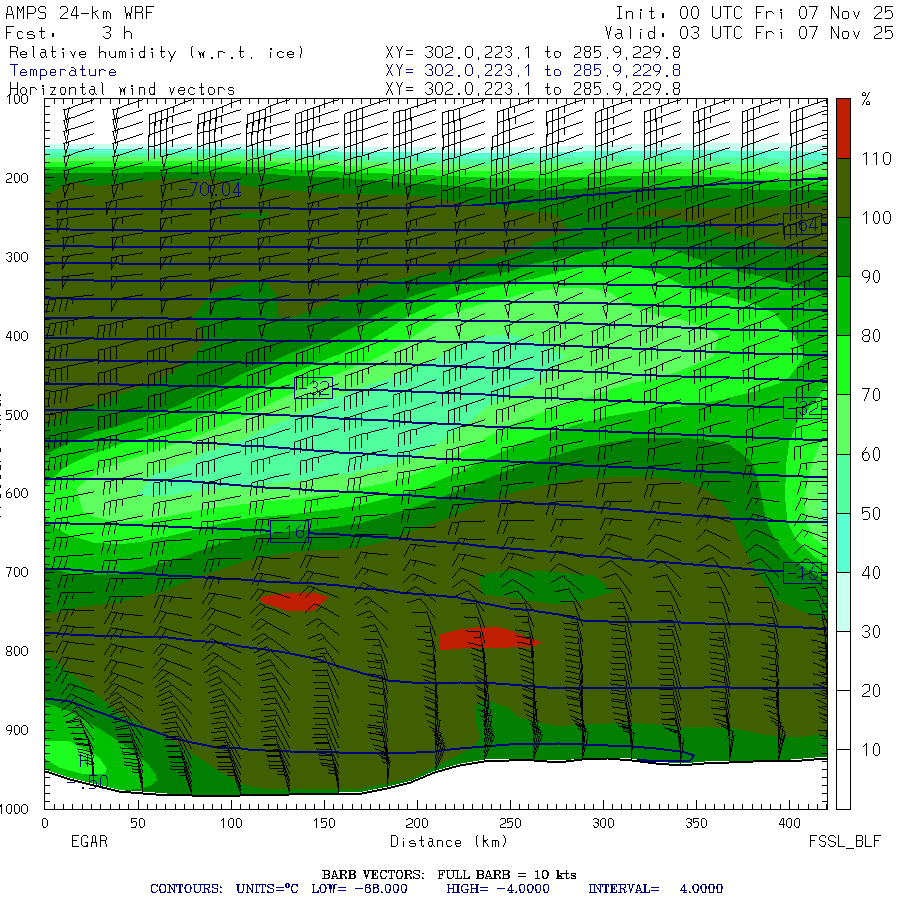
Task: Click the 'HIGH= -4.0000' contour value
Action: pos(498,889)
